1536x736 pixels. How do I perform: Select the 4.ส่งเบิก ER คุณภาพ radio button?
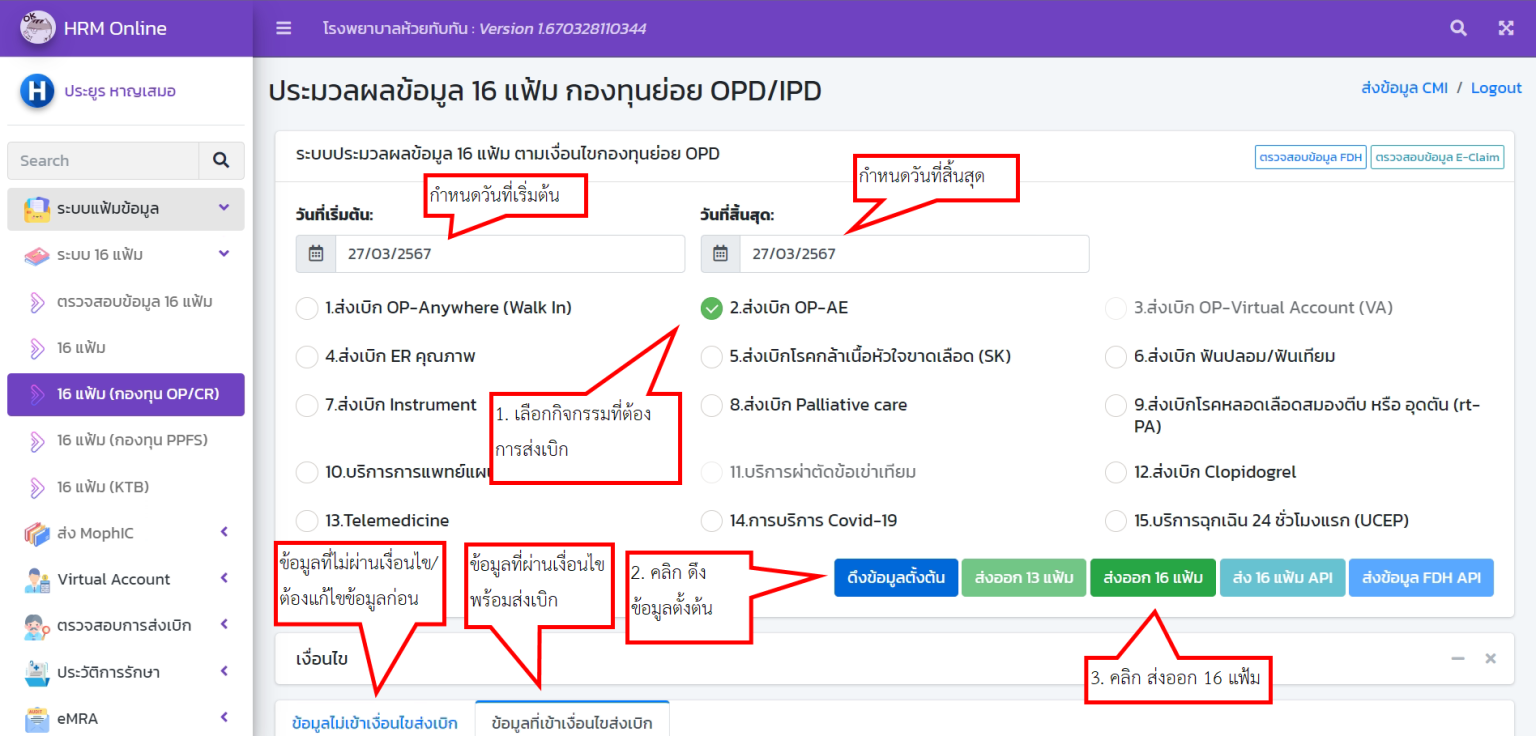[307, 356]
